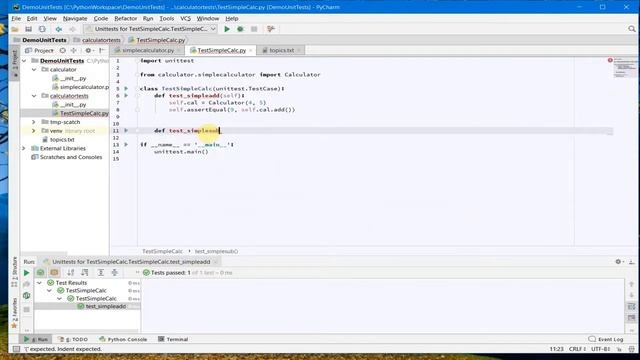
Task: Open the Project view selector dropdown
Action: tap(39, 50)
